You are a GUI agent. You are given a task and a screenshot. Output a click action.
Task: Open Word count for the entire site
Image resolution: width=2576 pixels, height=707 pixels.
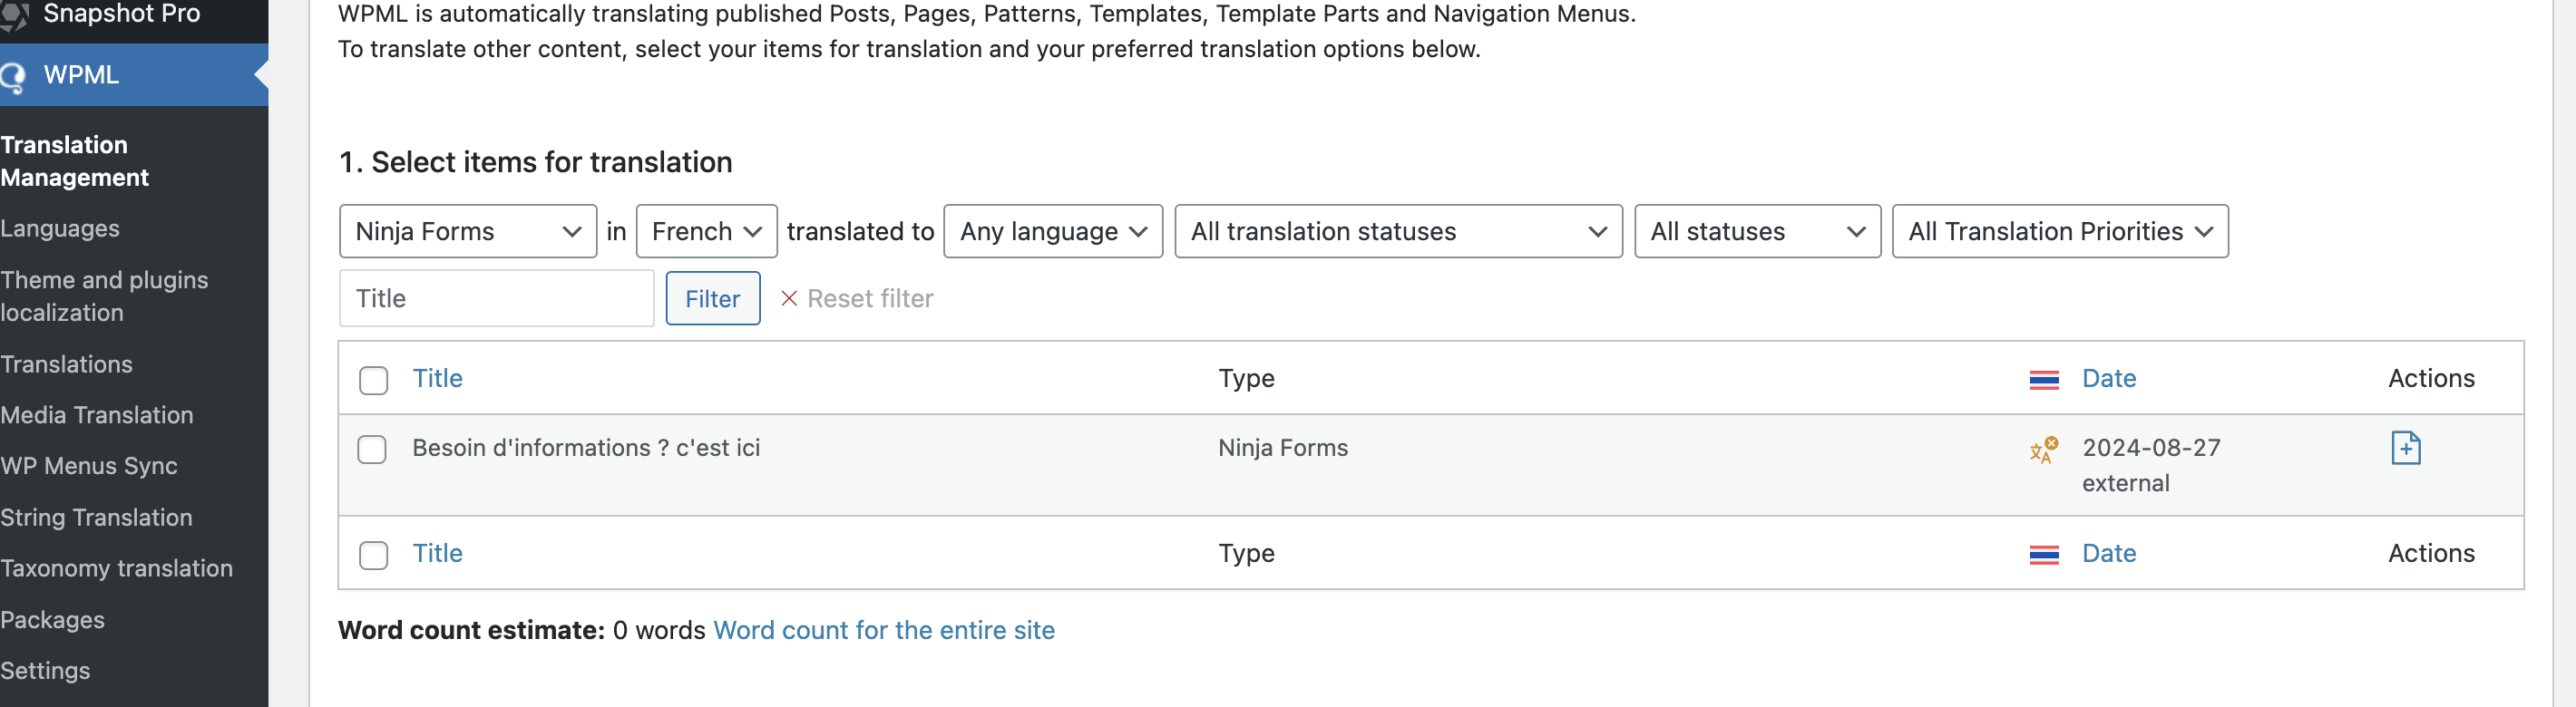[x=884, y=630]
